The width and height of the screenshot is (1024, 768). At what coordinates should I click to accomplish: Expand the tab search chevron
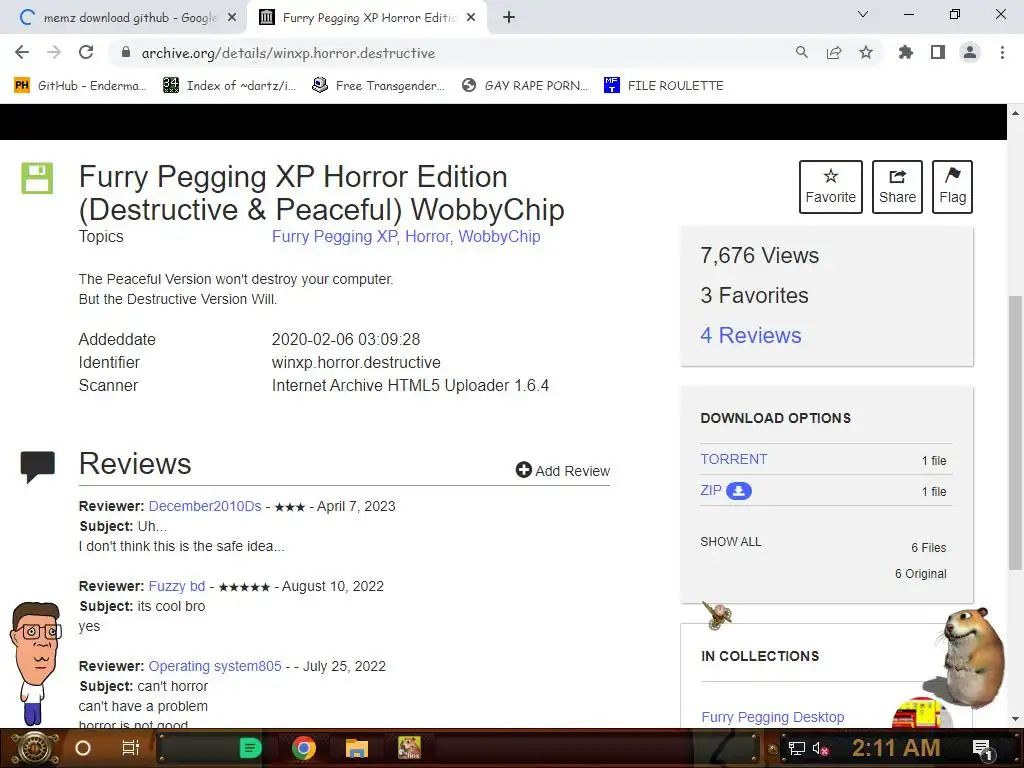[863, 14]
